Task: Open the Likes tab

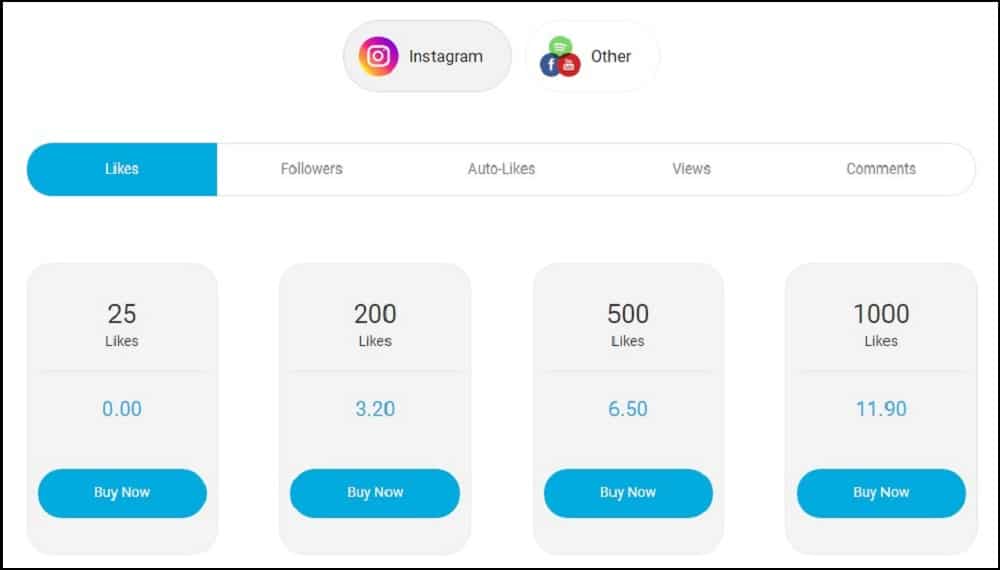Action: point(122,169)
